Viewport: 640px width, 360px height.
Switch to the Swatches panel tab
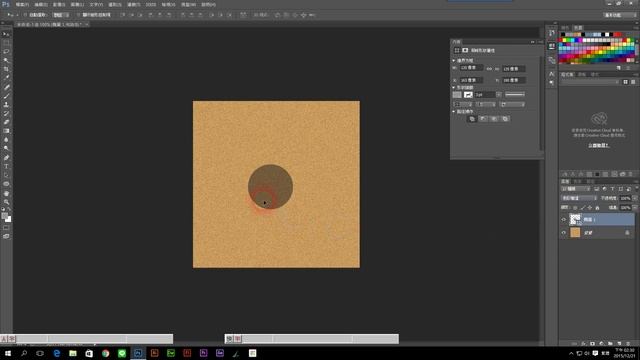578,28
